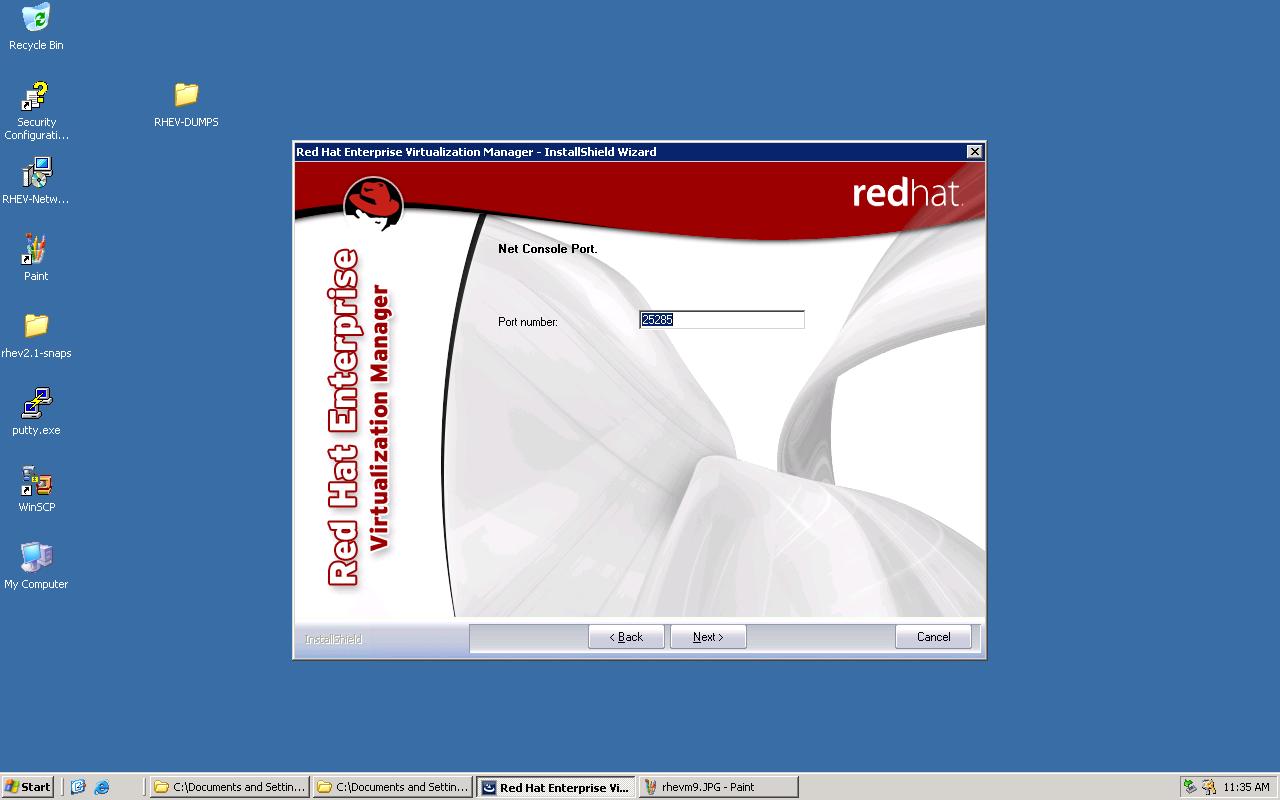
Task: Click the Net Console Port heading
Action: 548,249
